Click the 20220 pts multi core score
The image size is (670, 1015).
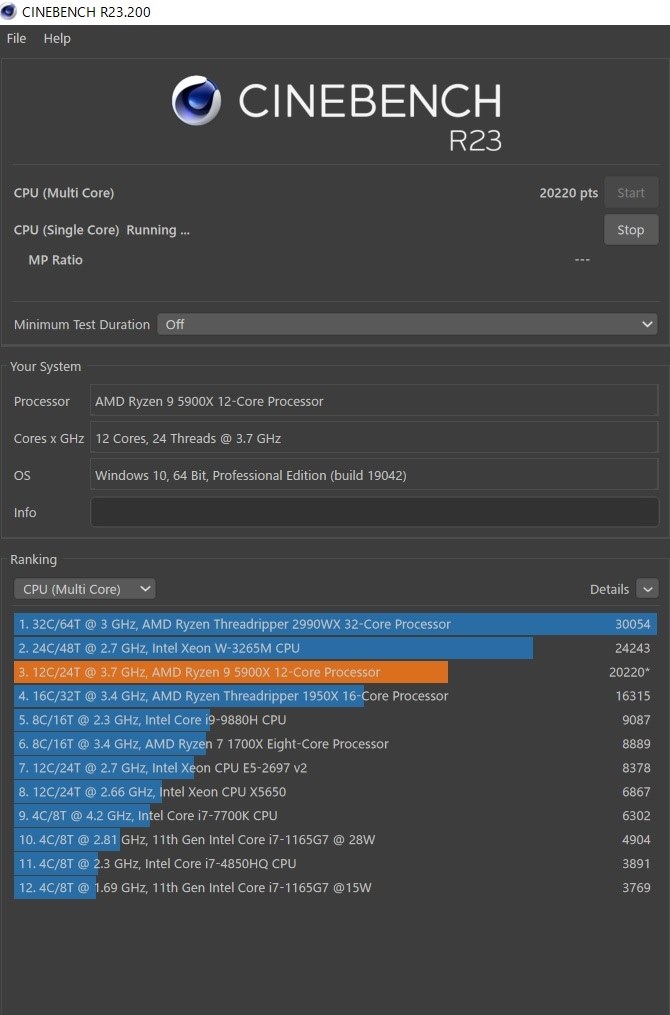pyautogui.click(x=568, y=193)
